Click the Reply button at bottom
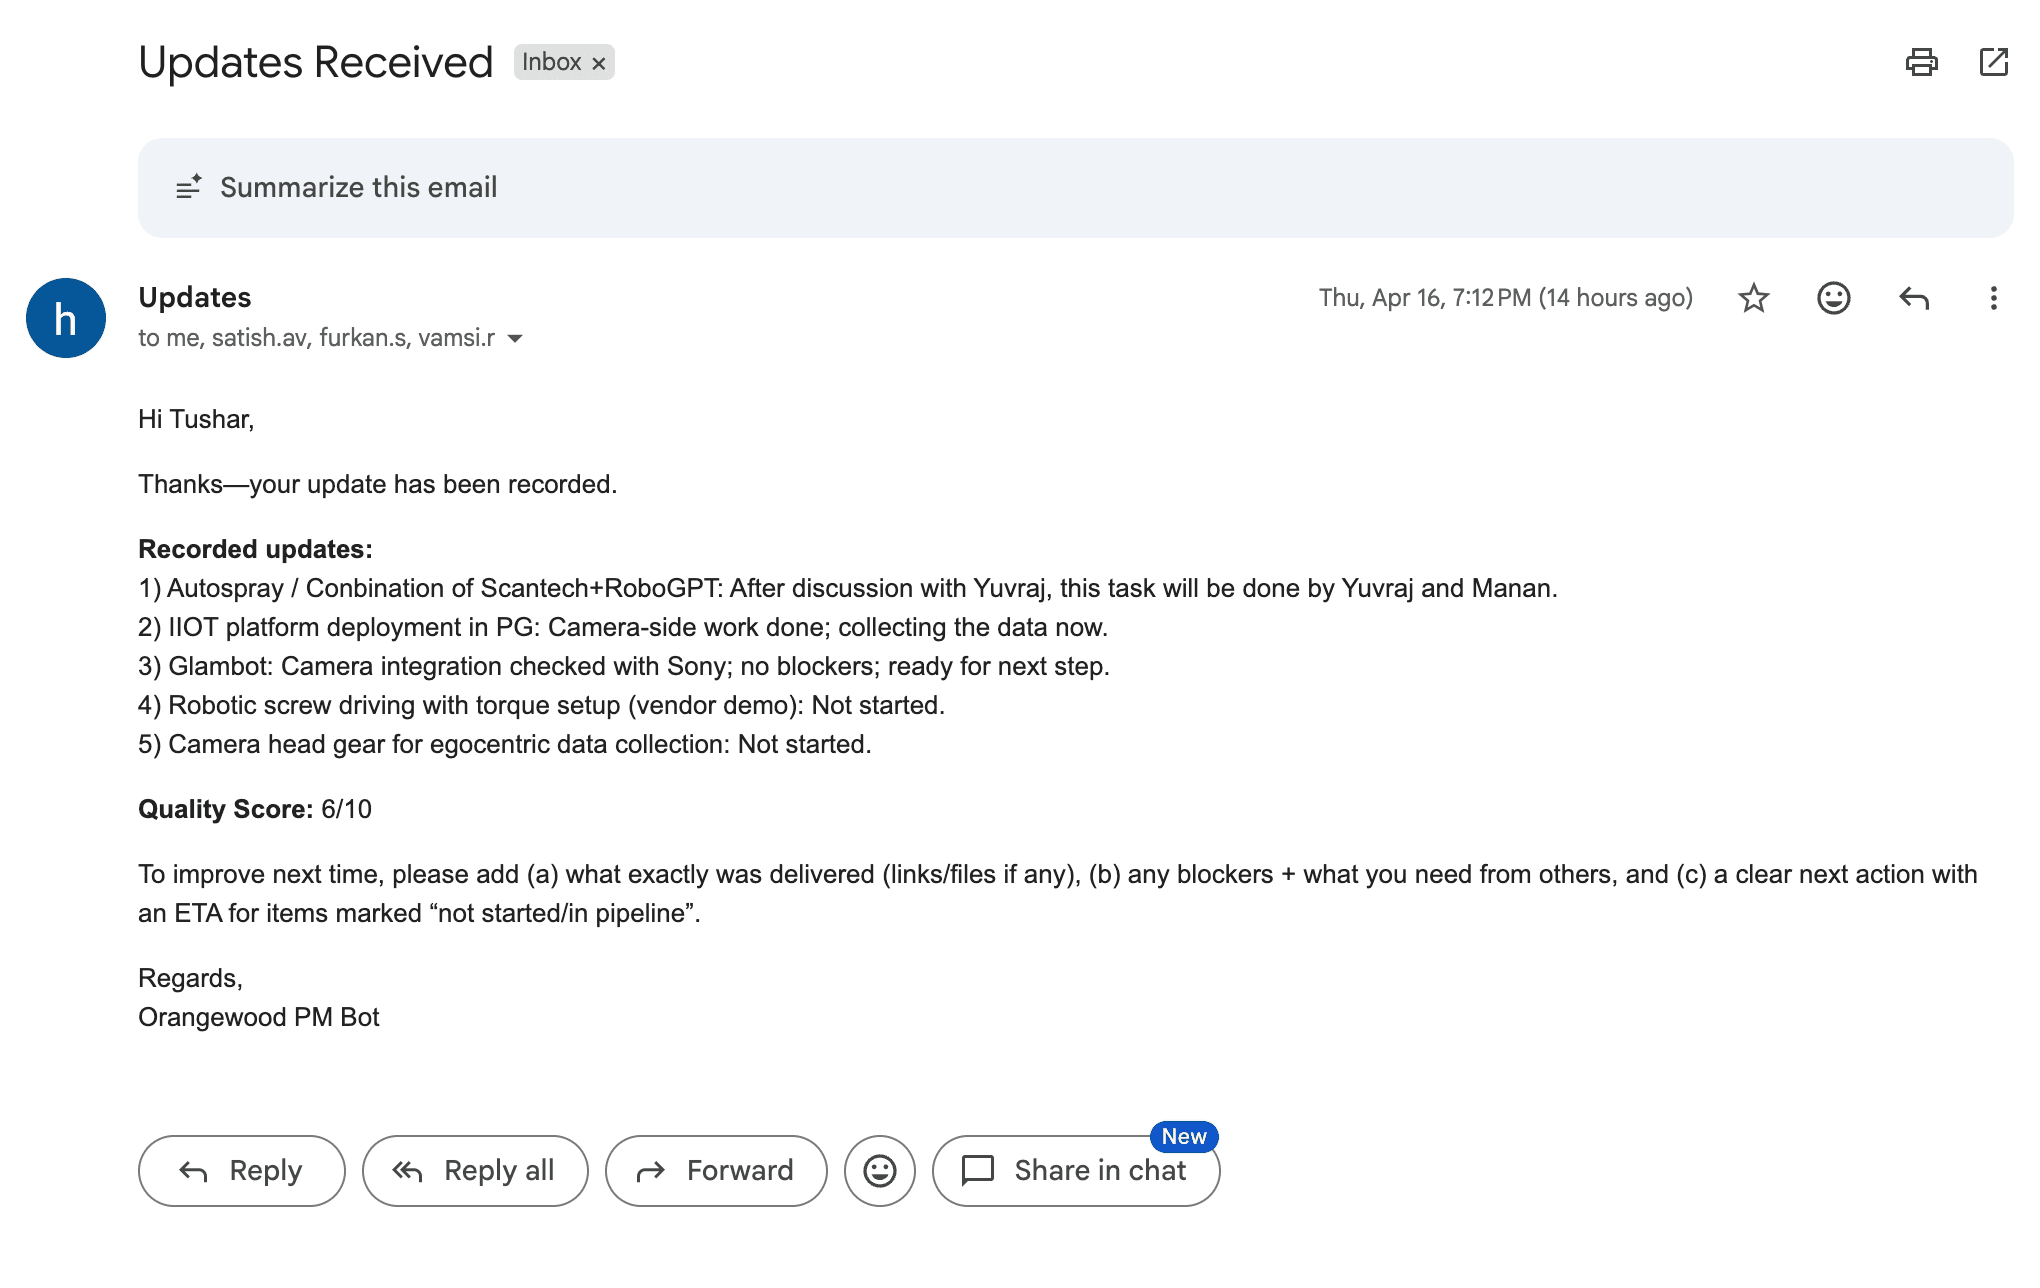The width and height of the screenshot is (2040, 1288). pyautogui.click(x=241, y=1170)
